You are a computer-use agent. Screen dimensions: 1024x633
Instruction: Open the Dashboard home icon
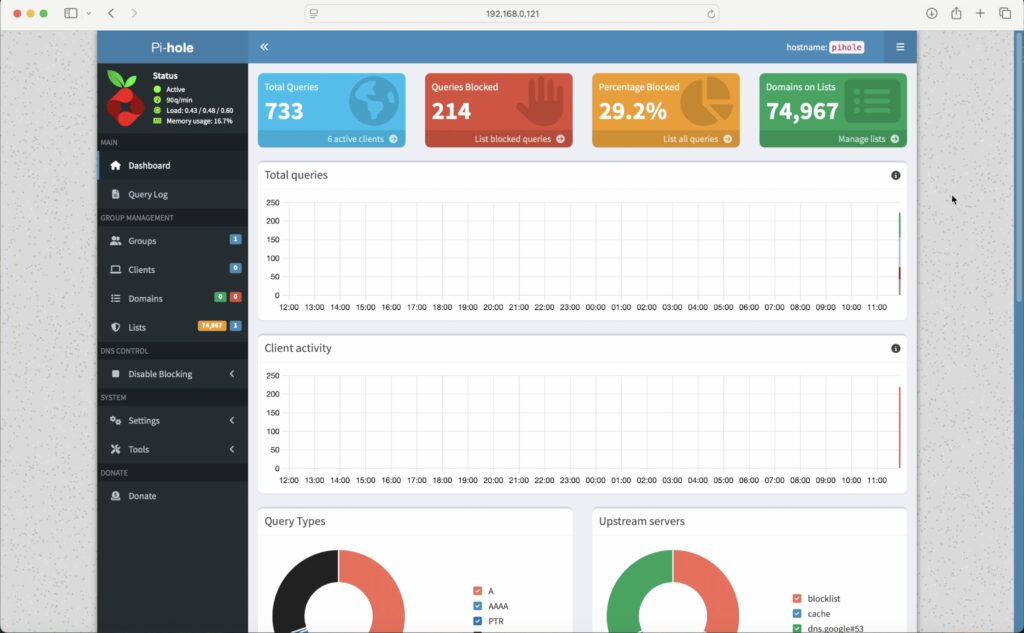pos(116,164)
